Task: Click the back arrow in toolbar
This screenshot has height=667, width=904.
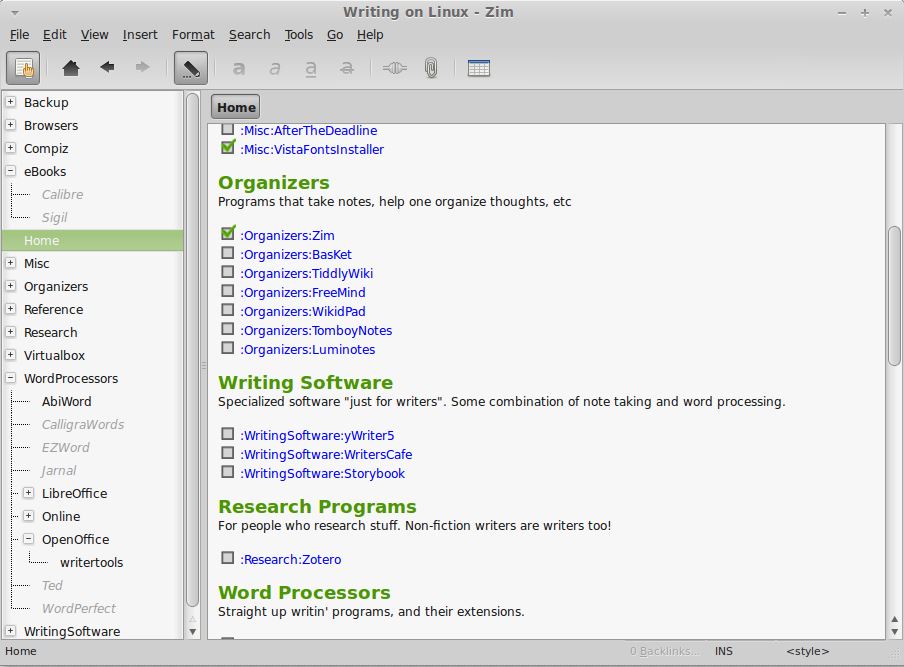Action: point(107,67)
